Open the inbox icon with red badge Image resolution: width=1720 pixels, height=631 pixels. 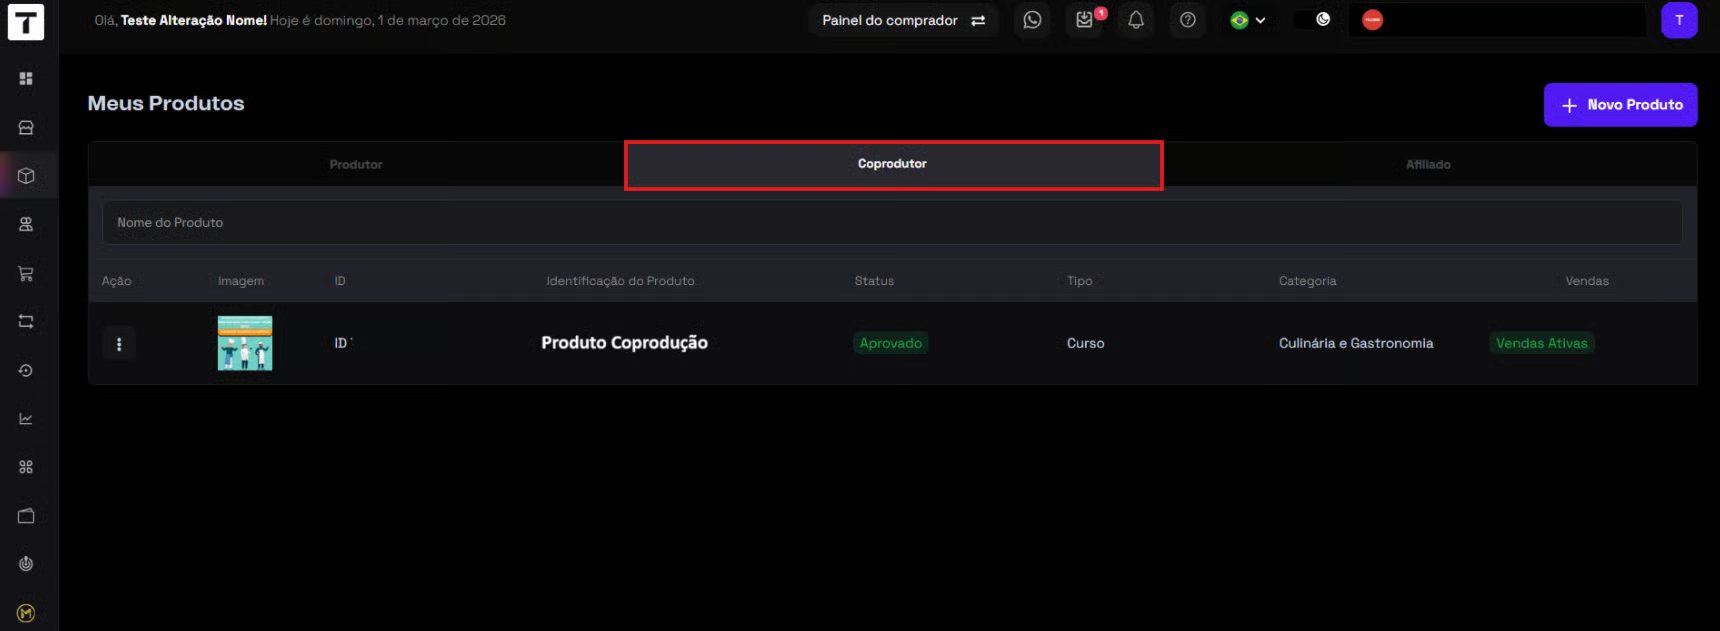[x=1085, y=20]
